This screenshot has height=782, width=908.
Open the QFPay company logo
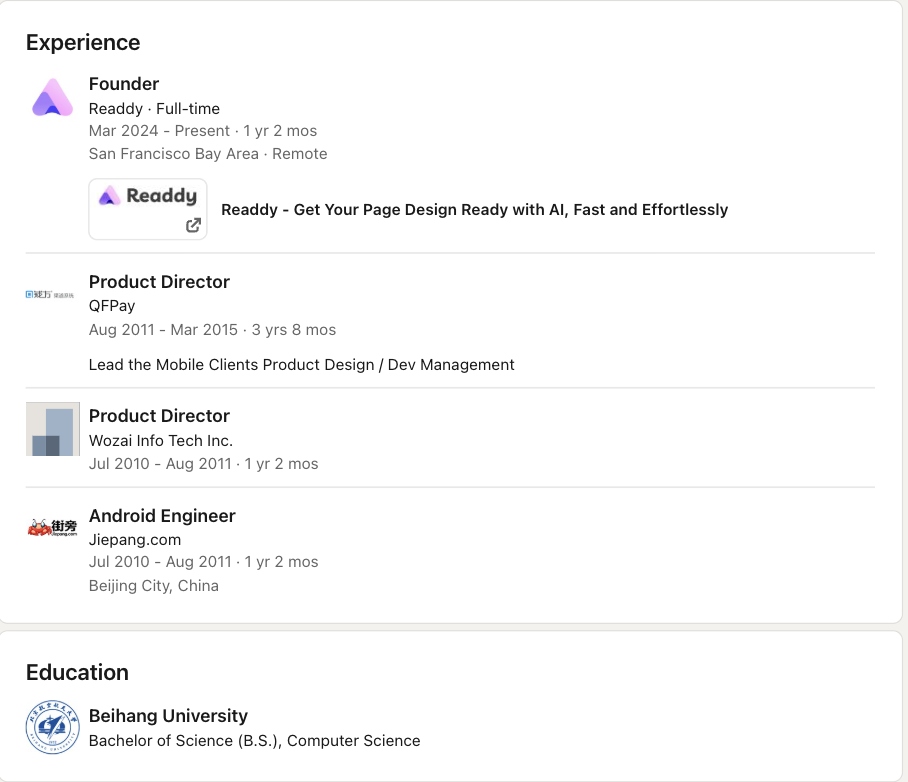pos(50,295)
